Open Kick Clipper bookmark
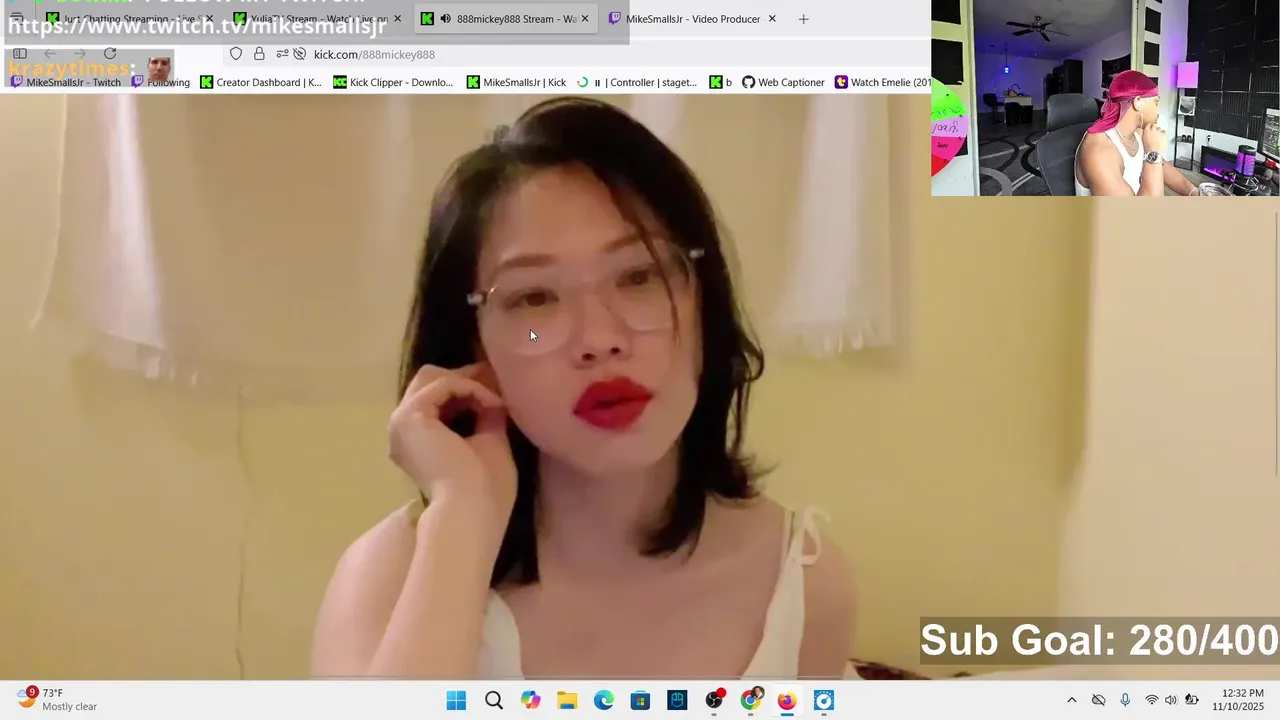 click(393, 82)
